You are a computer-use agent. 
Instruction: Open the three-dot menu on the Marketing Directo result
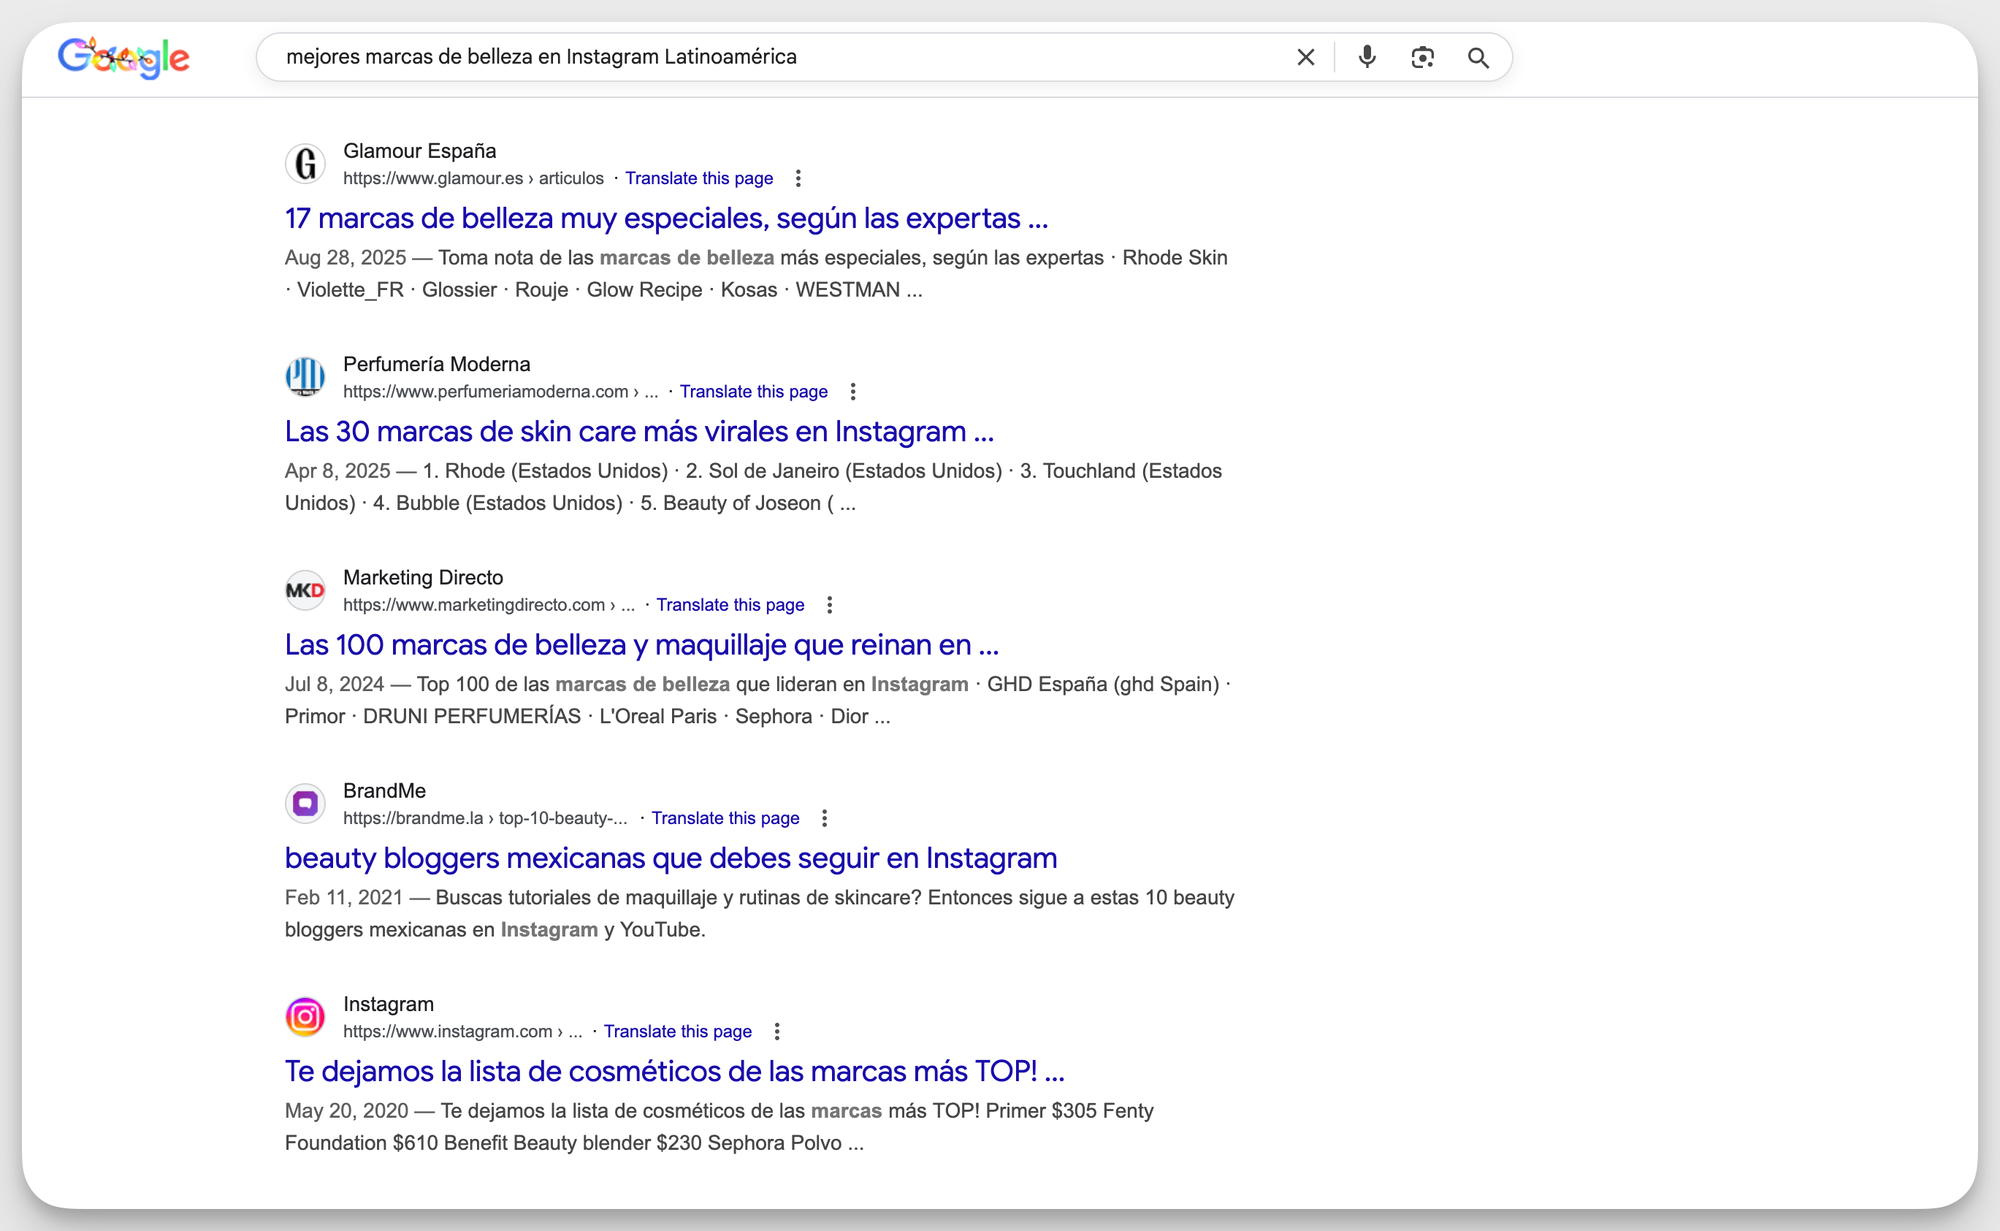click(x=829, y=604)
